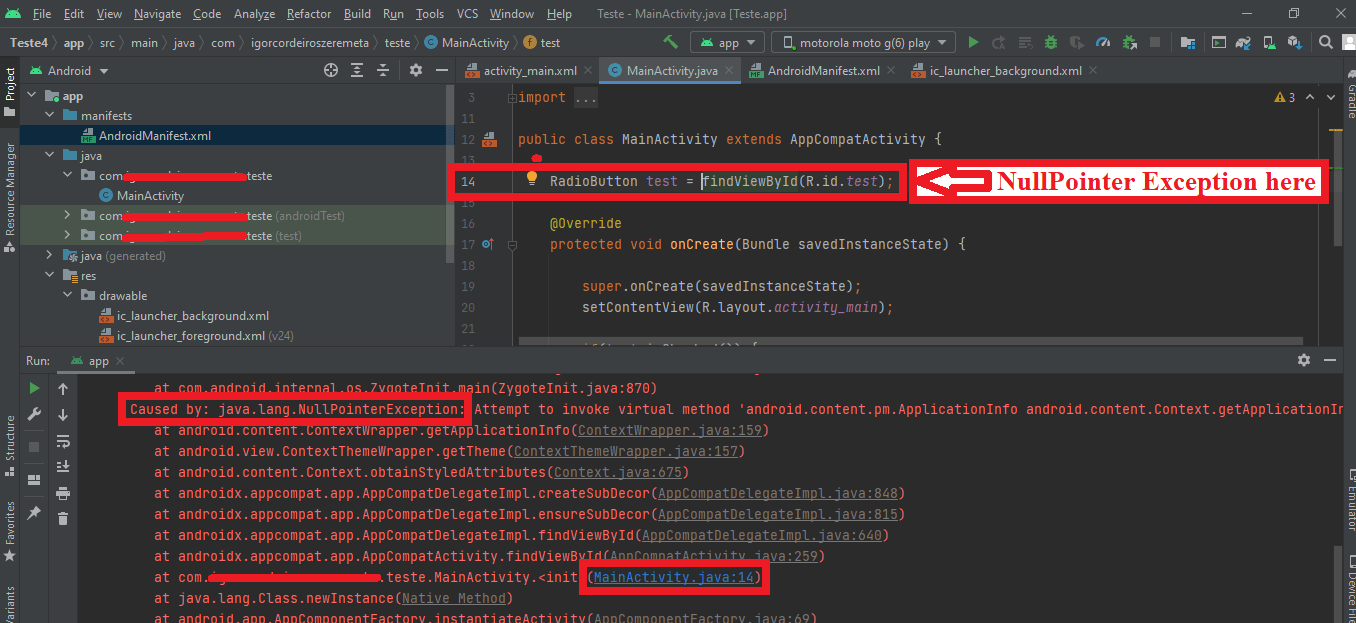Expand the teste (androidTest) package node
1356x623 pixels.
point(66,216)
